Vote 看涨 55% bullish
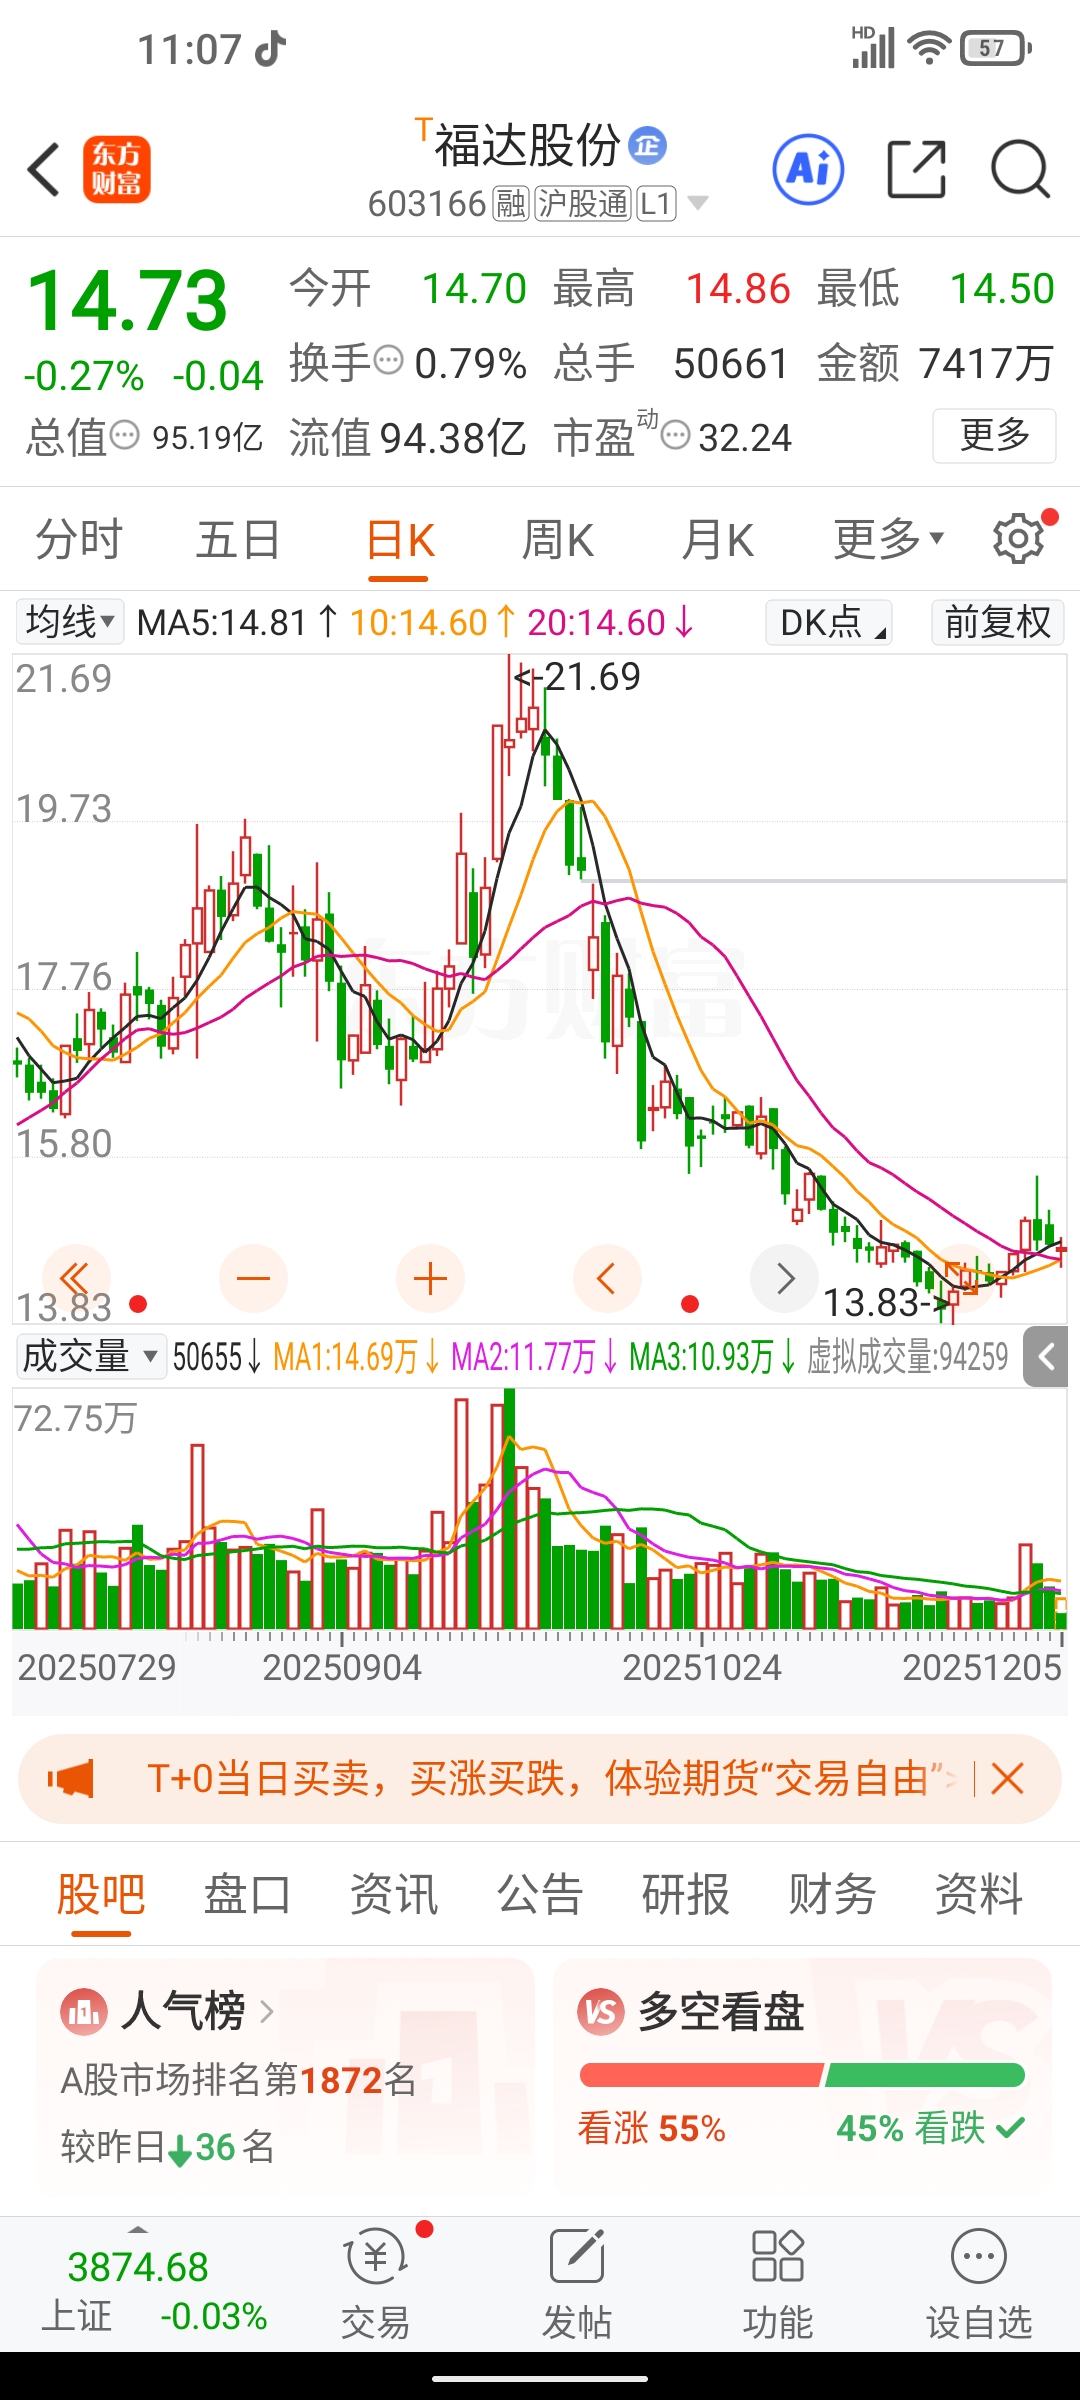Image resolution: width=1080 pixels, height=2400 pixels. coord(651,2128)
